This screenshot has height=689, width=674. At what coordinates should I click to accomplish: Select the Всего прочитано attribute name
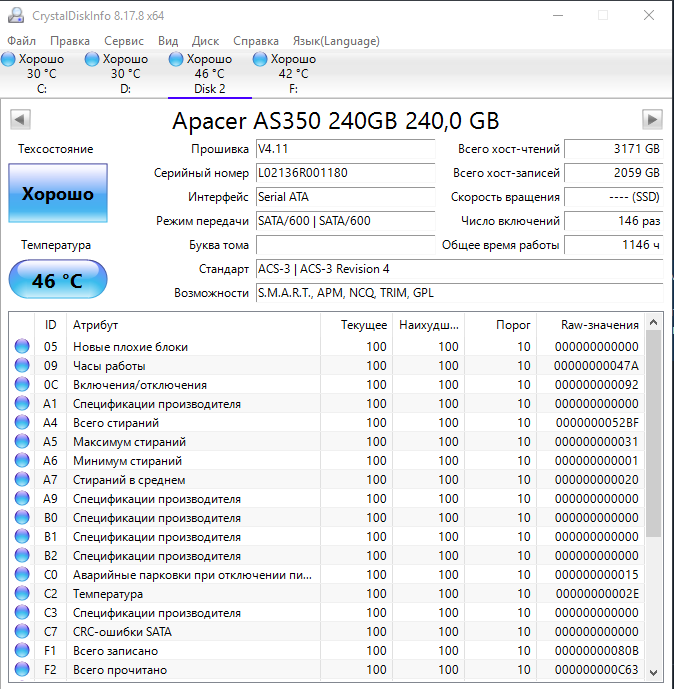[120, 670]
